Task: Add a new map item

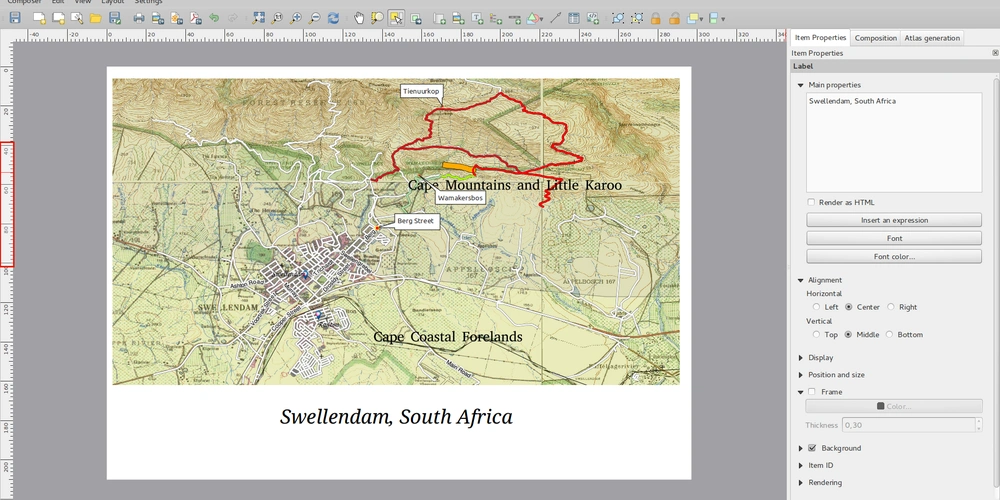Action: pos(439,18)
